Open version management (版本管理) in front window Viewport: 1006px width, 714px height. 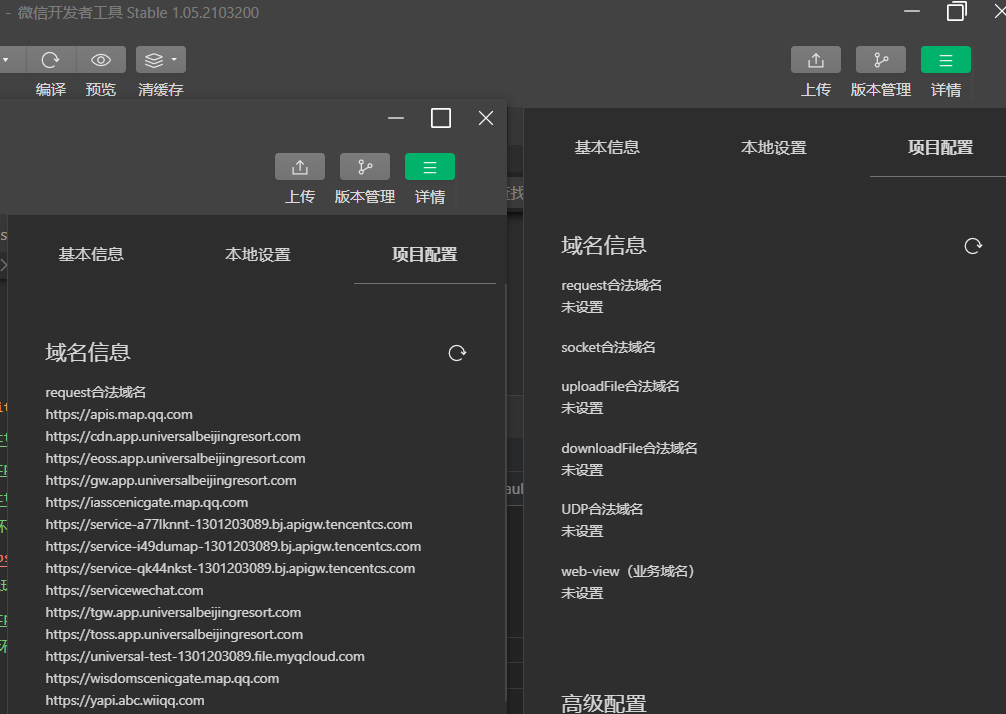(365, 167)
